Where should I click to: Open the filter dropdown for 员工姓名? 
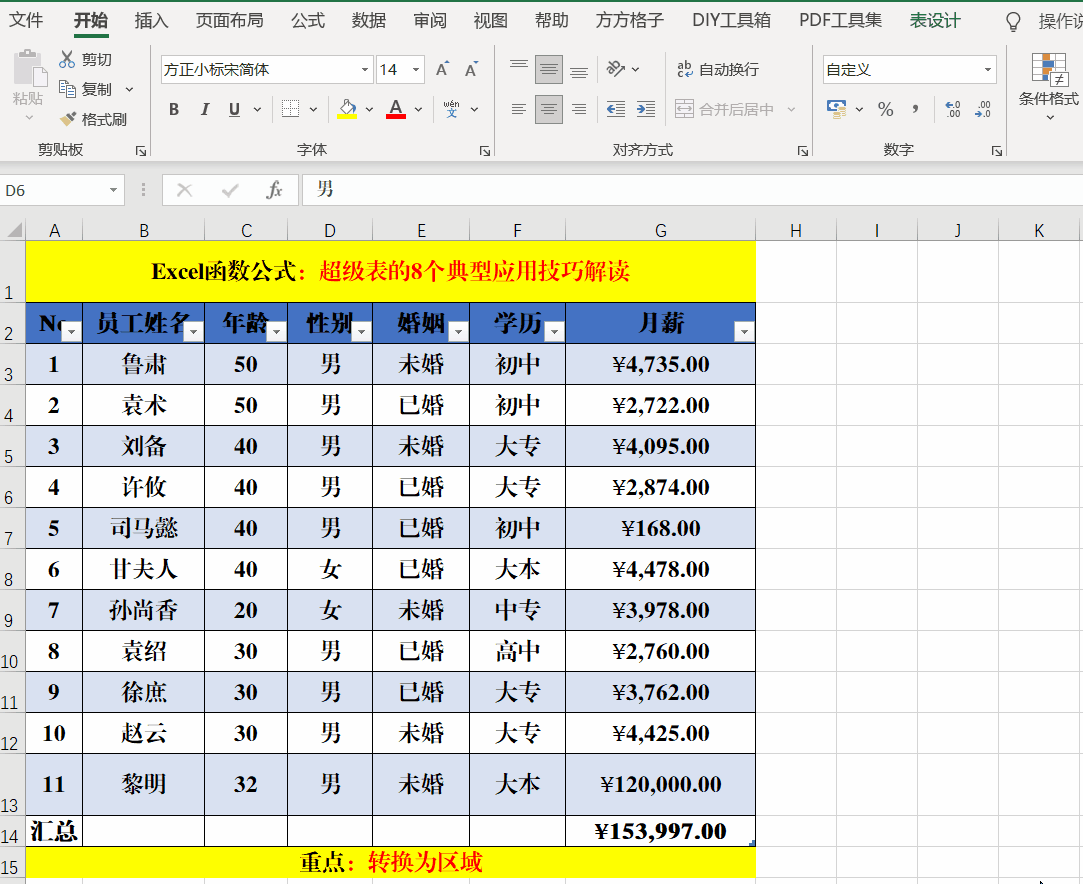(x=194, y=332)
